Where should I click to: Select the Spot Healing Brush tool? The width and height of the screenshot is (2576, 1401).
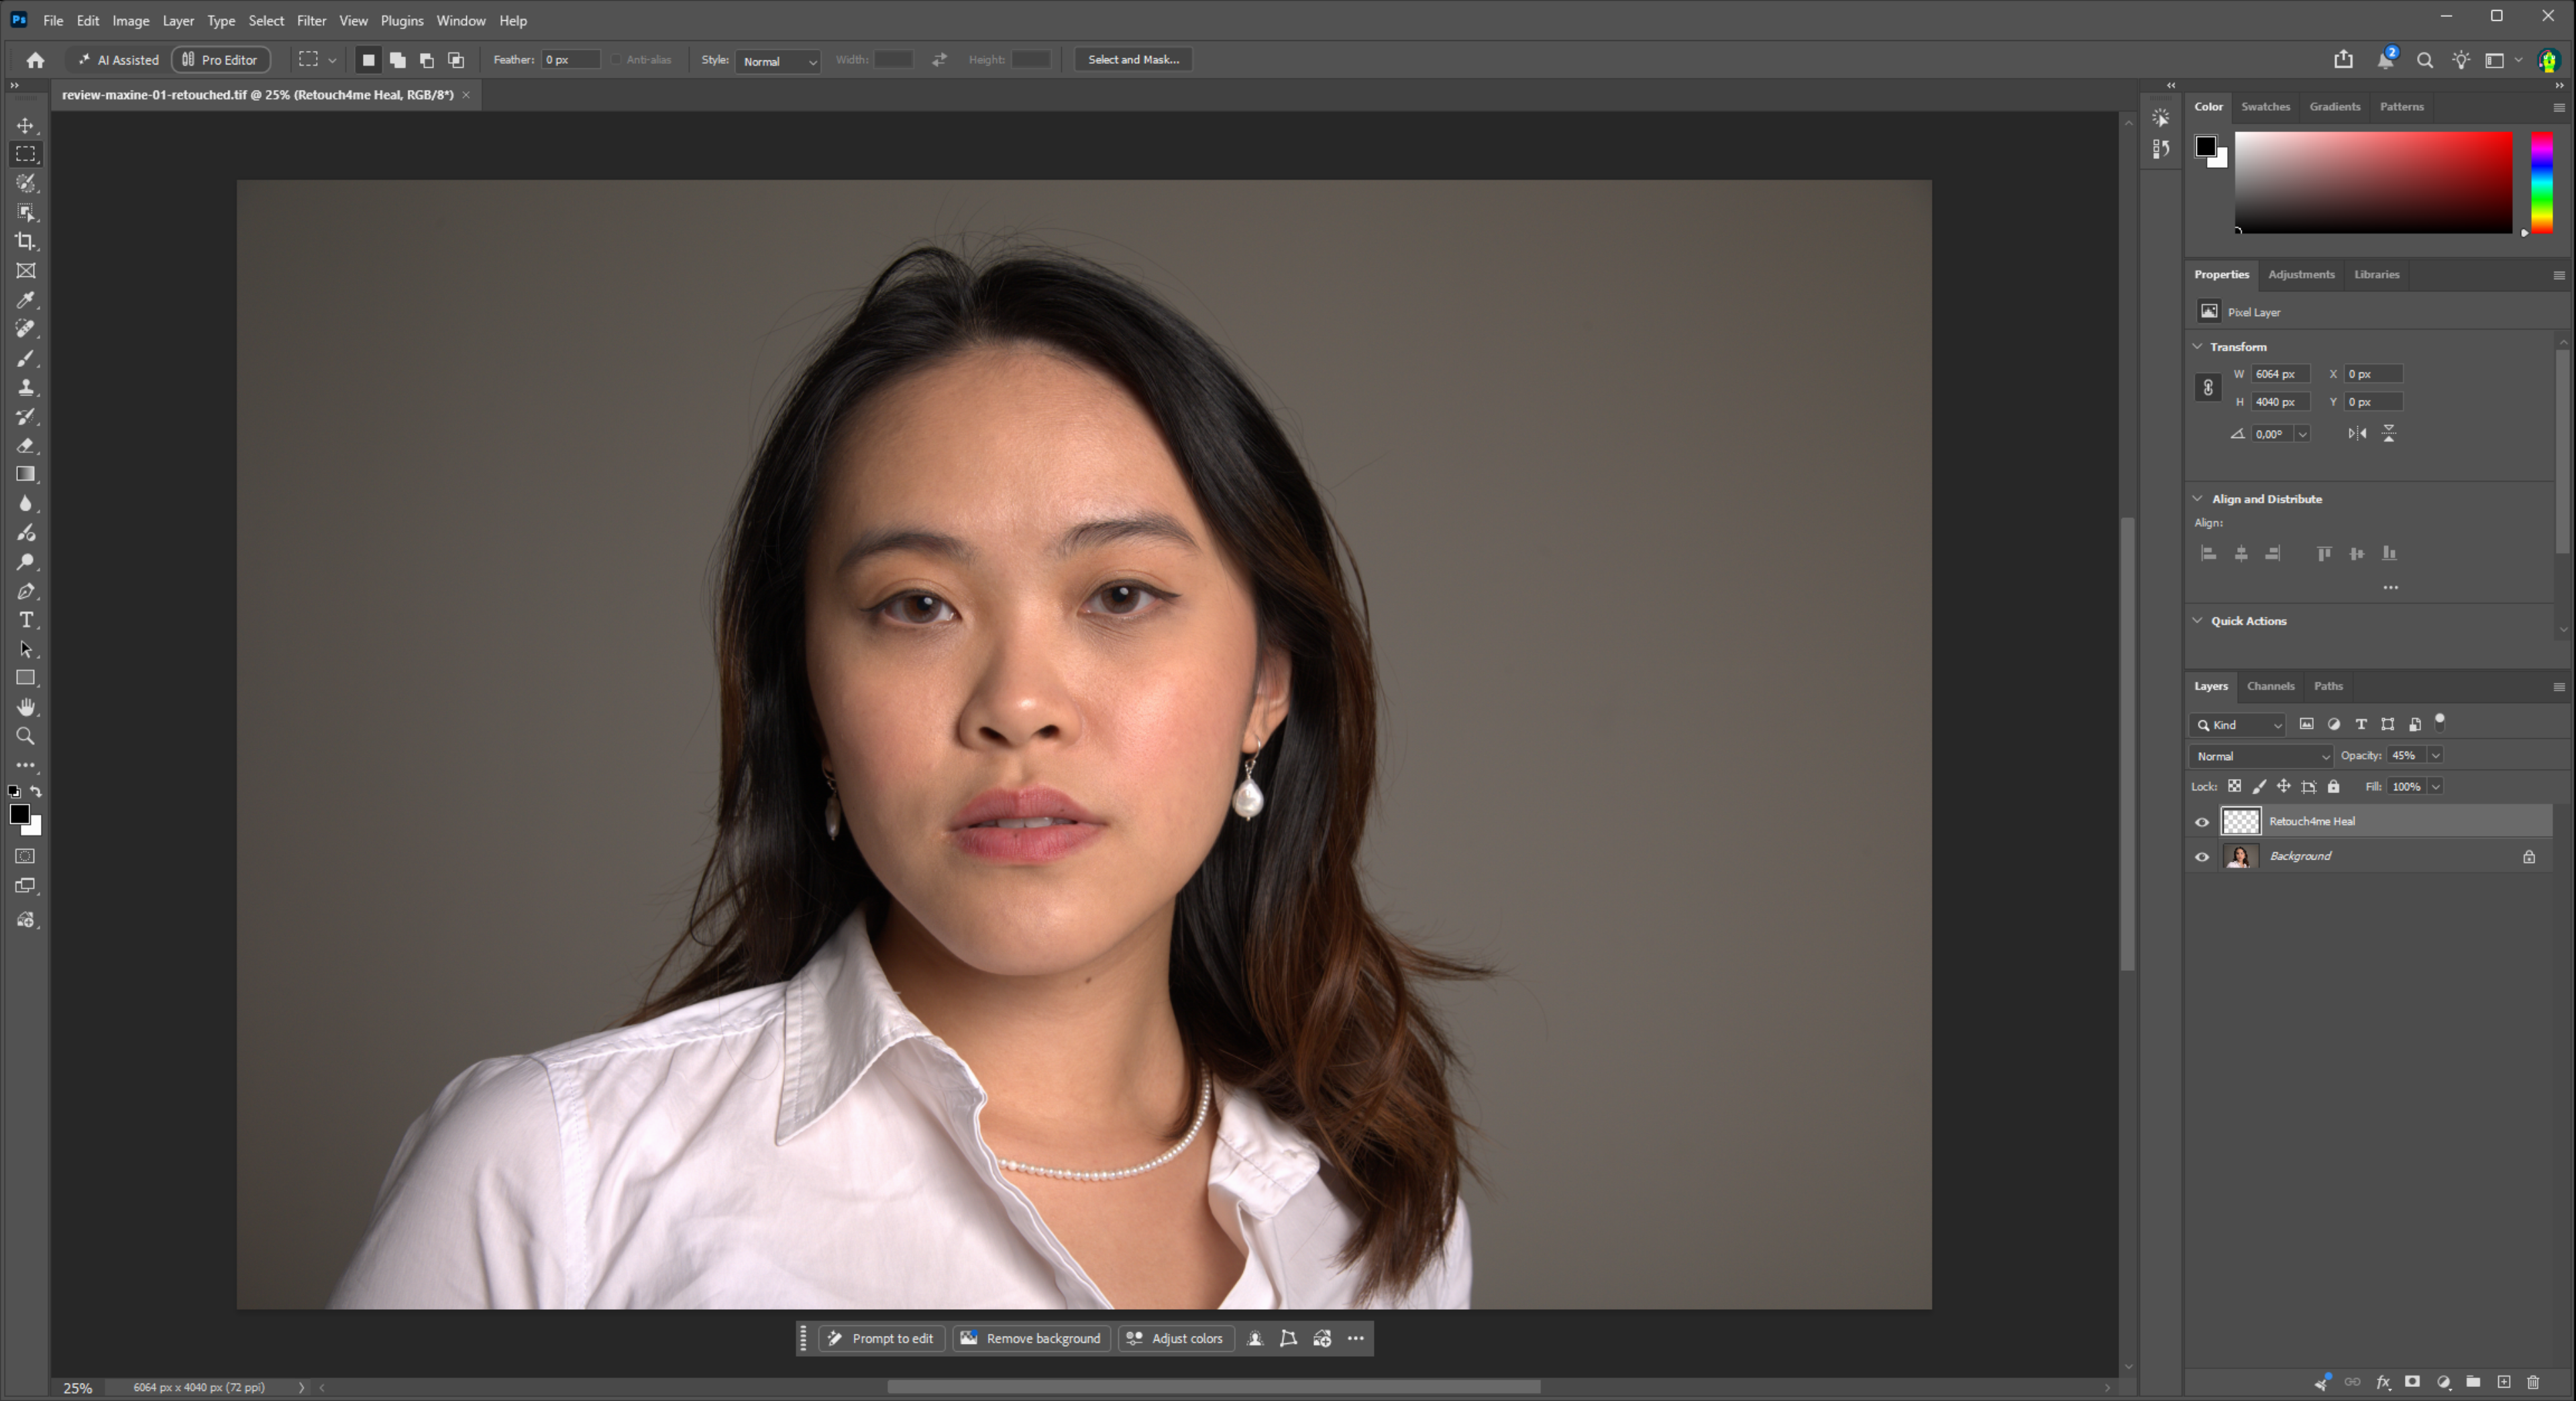[x=26, y=328]
